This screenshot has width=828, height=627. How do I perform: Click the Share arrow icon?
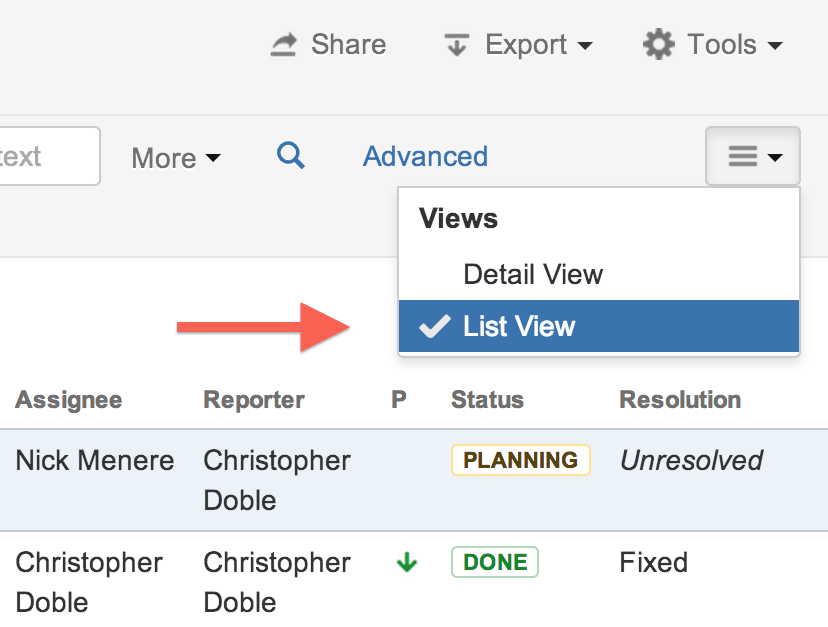(x=284, y=45)
